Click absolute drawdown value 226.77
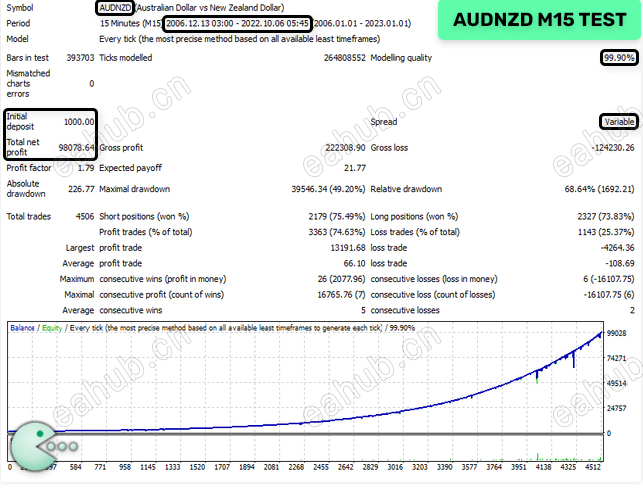The height and width of the screenshot is (494, 643). [81, 189]
